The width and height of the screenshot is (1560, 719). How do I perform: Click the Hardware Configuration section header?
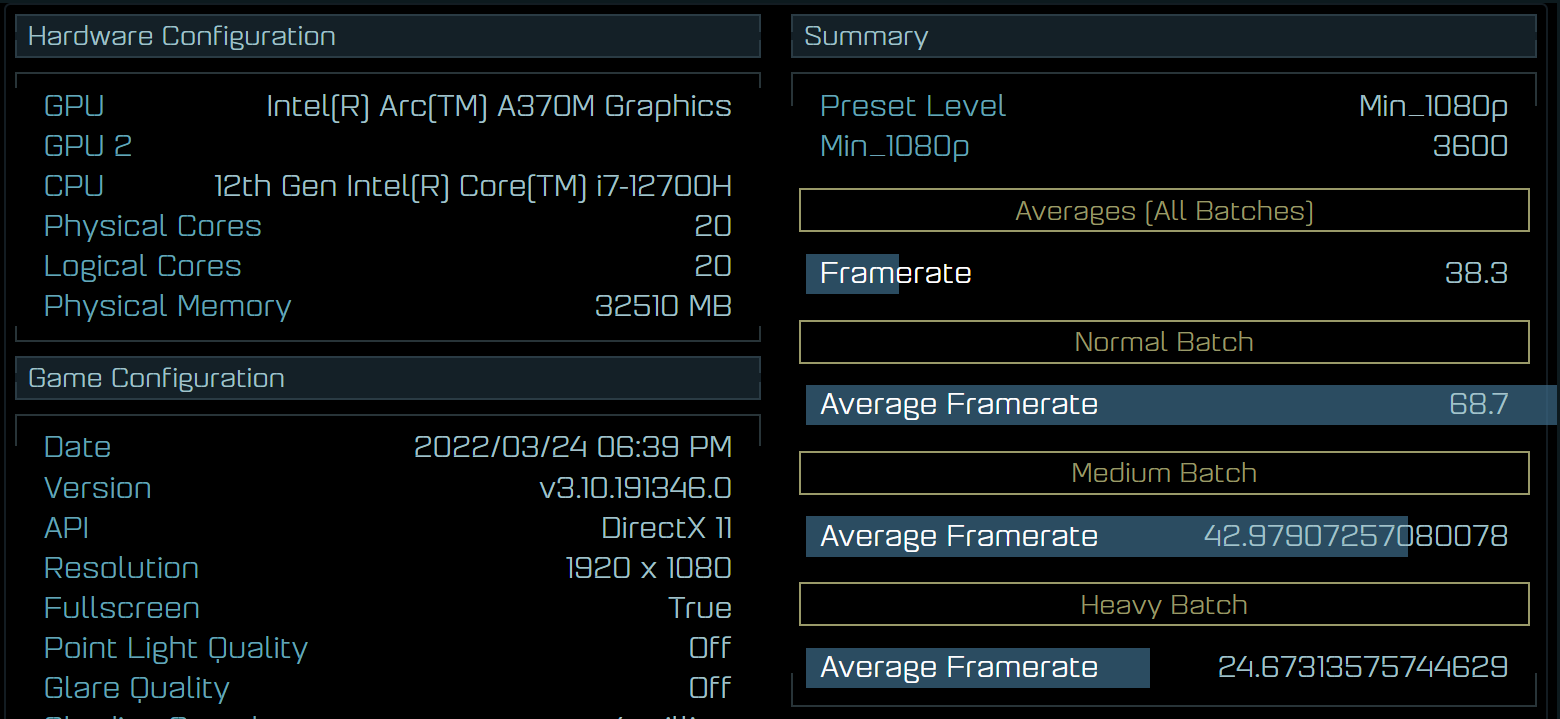[181, 35]
